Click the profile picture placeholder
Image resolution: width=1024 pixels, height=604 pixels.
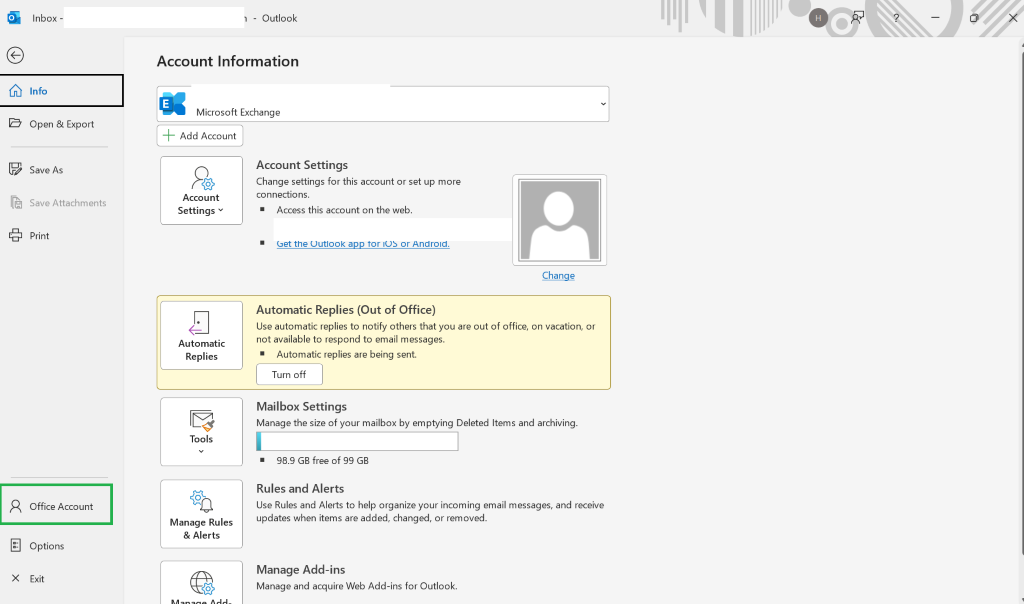tap(559, 220)
